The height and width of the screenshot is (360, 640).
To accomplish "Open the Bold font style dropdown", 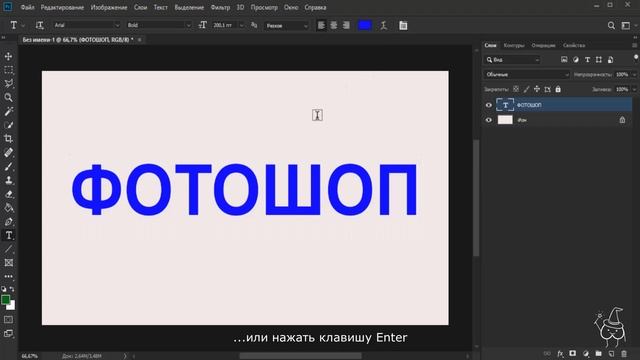I will coord(158,25).
